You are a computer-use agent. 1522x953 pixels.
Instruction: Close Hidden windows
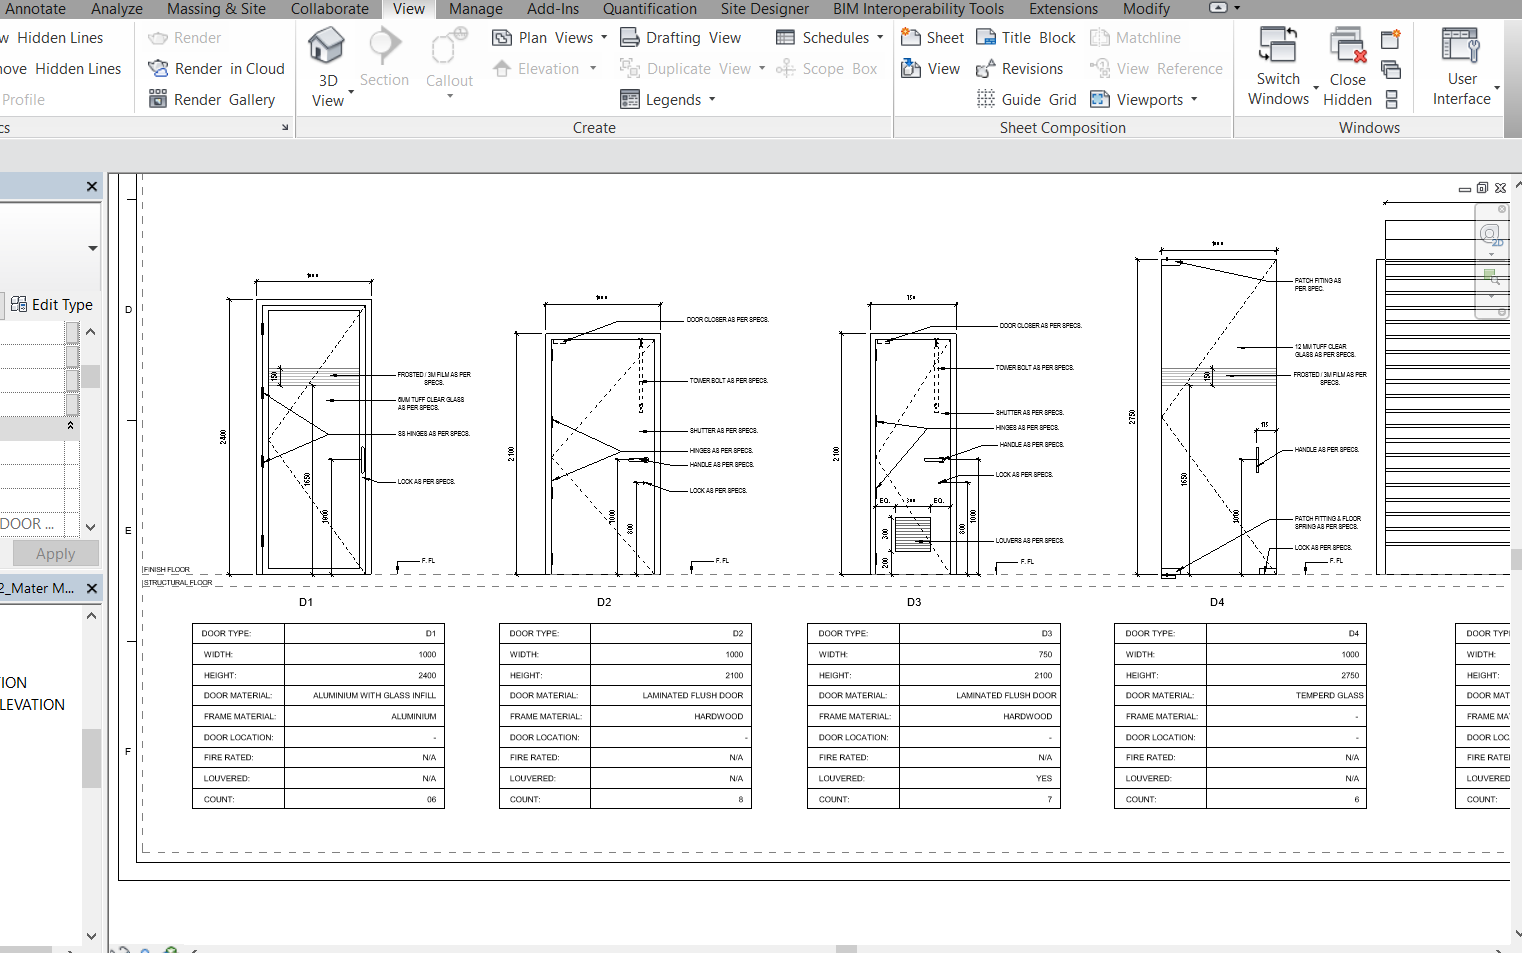click(1347, 65)
